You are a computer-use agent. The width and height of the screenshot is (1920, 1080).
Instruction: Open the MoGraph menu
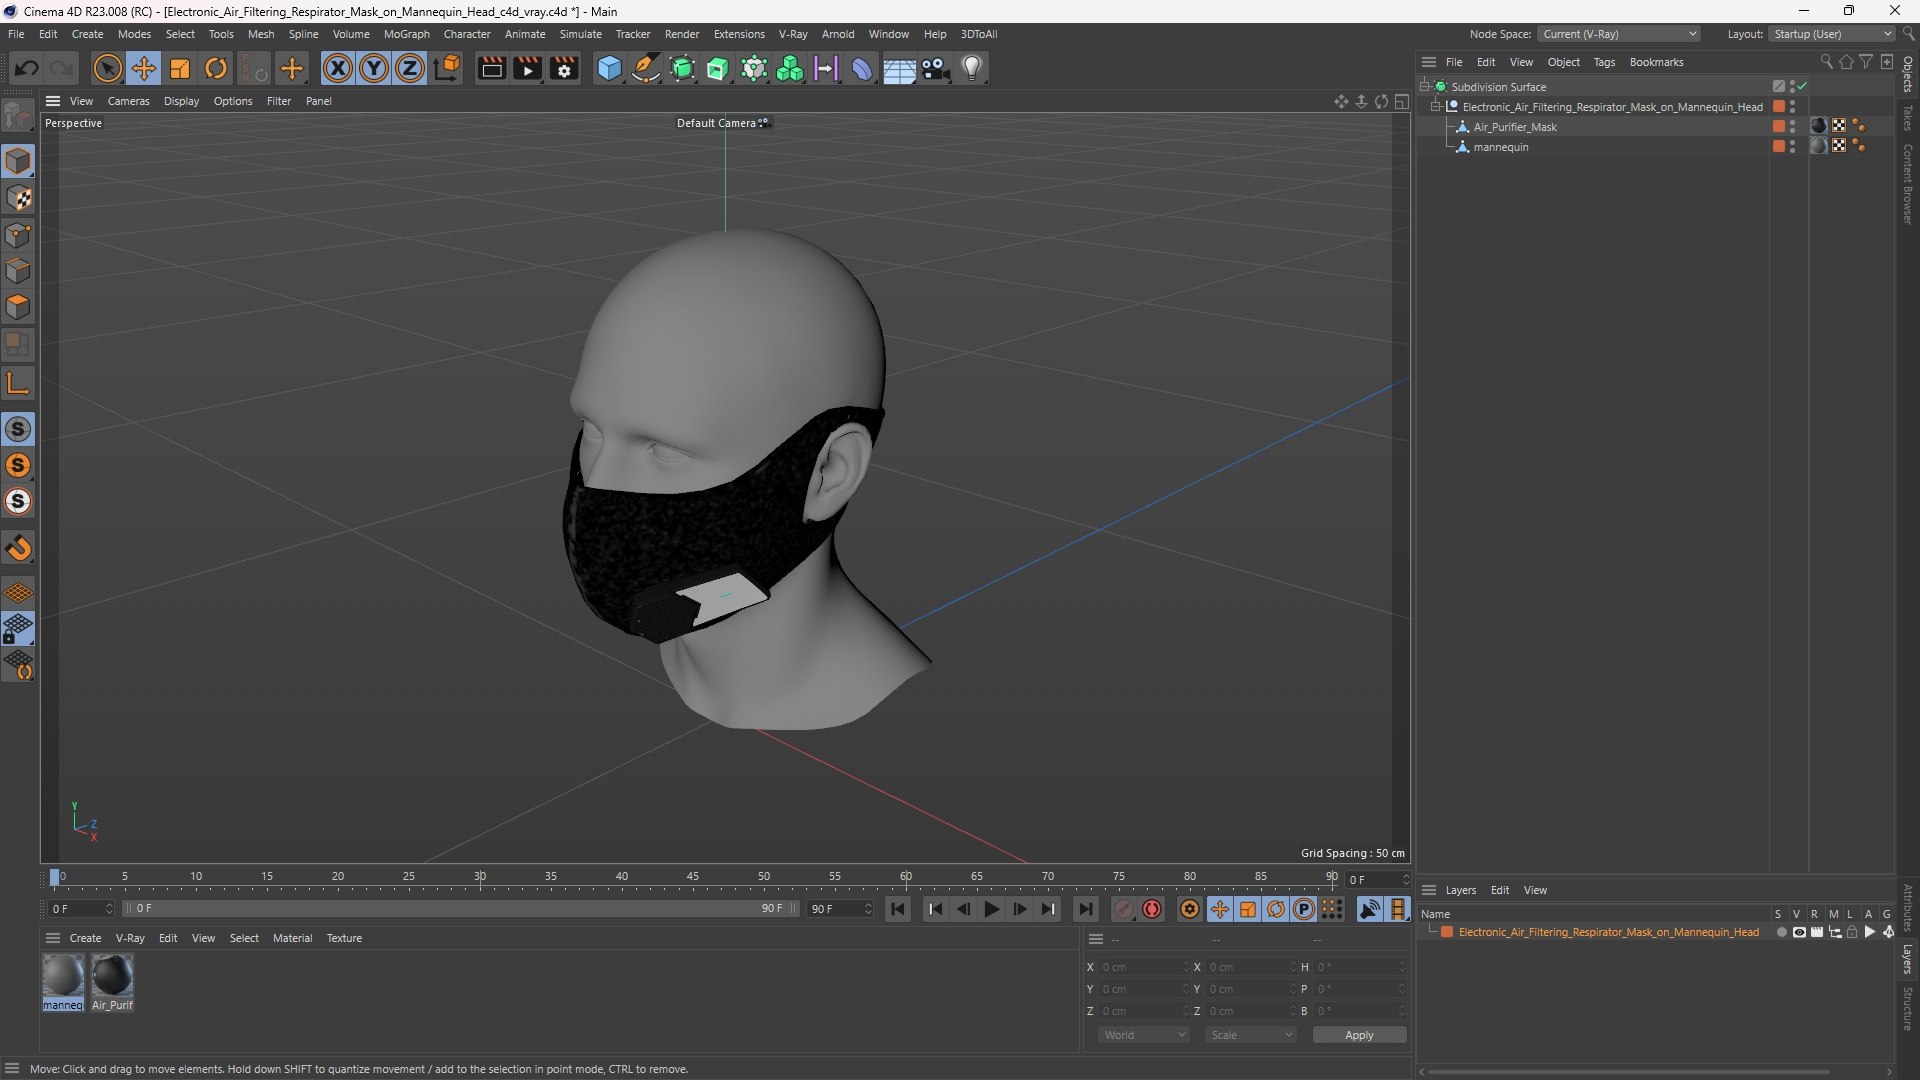tap(406, 34)
